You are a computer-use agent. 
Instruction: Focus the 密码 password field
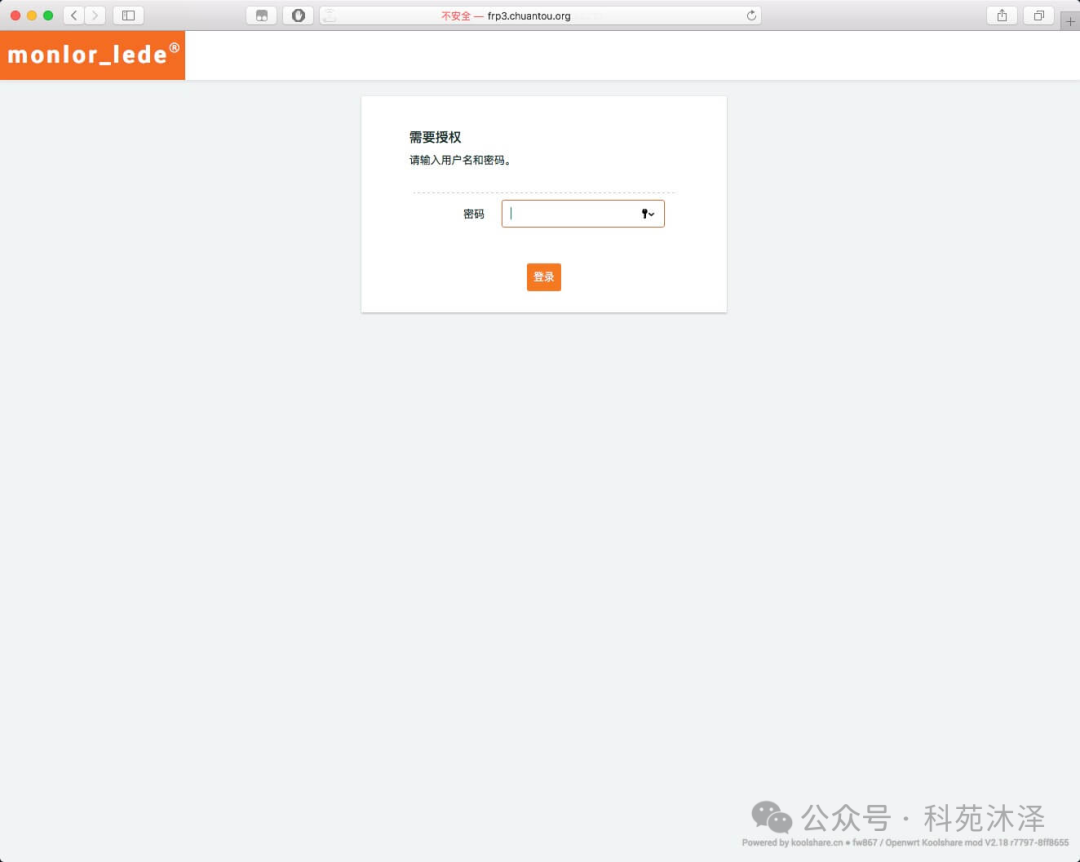(570, 214)
